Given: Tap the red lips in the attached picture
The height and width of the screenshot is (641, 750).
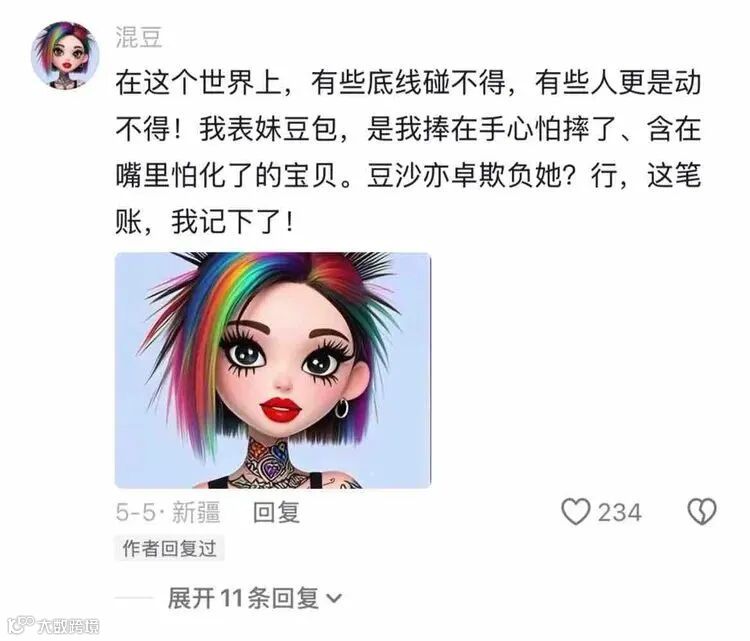Looking at the screenshot, I should tap(280, 409).
